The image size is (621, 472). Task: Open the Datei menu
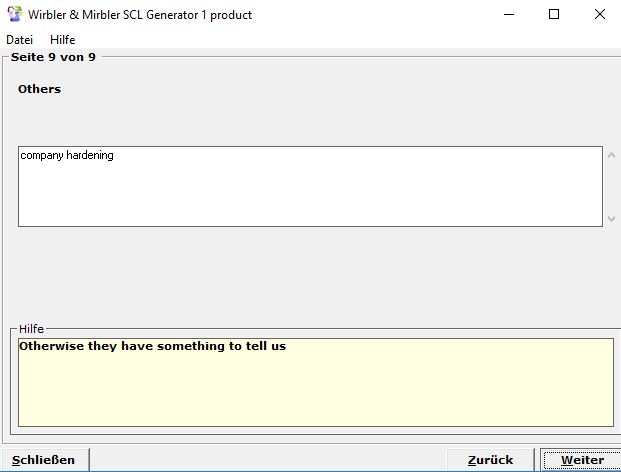click(x=19, y=39)
